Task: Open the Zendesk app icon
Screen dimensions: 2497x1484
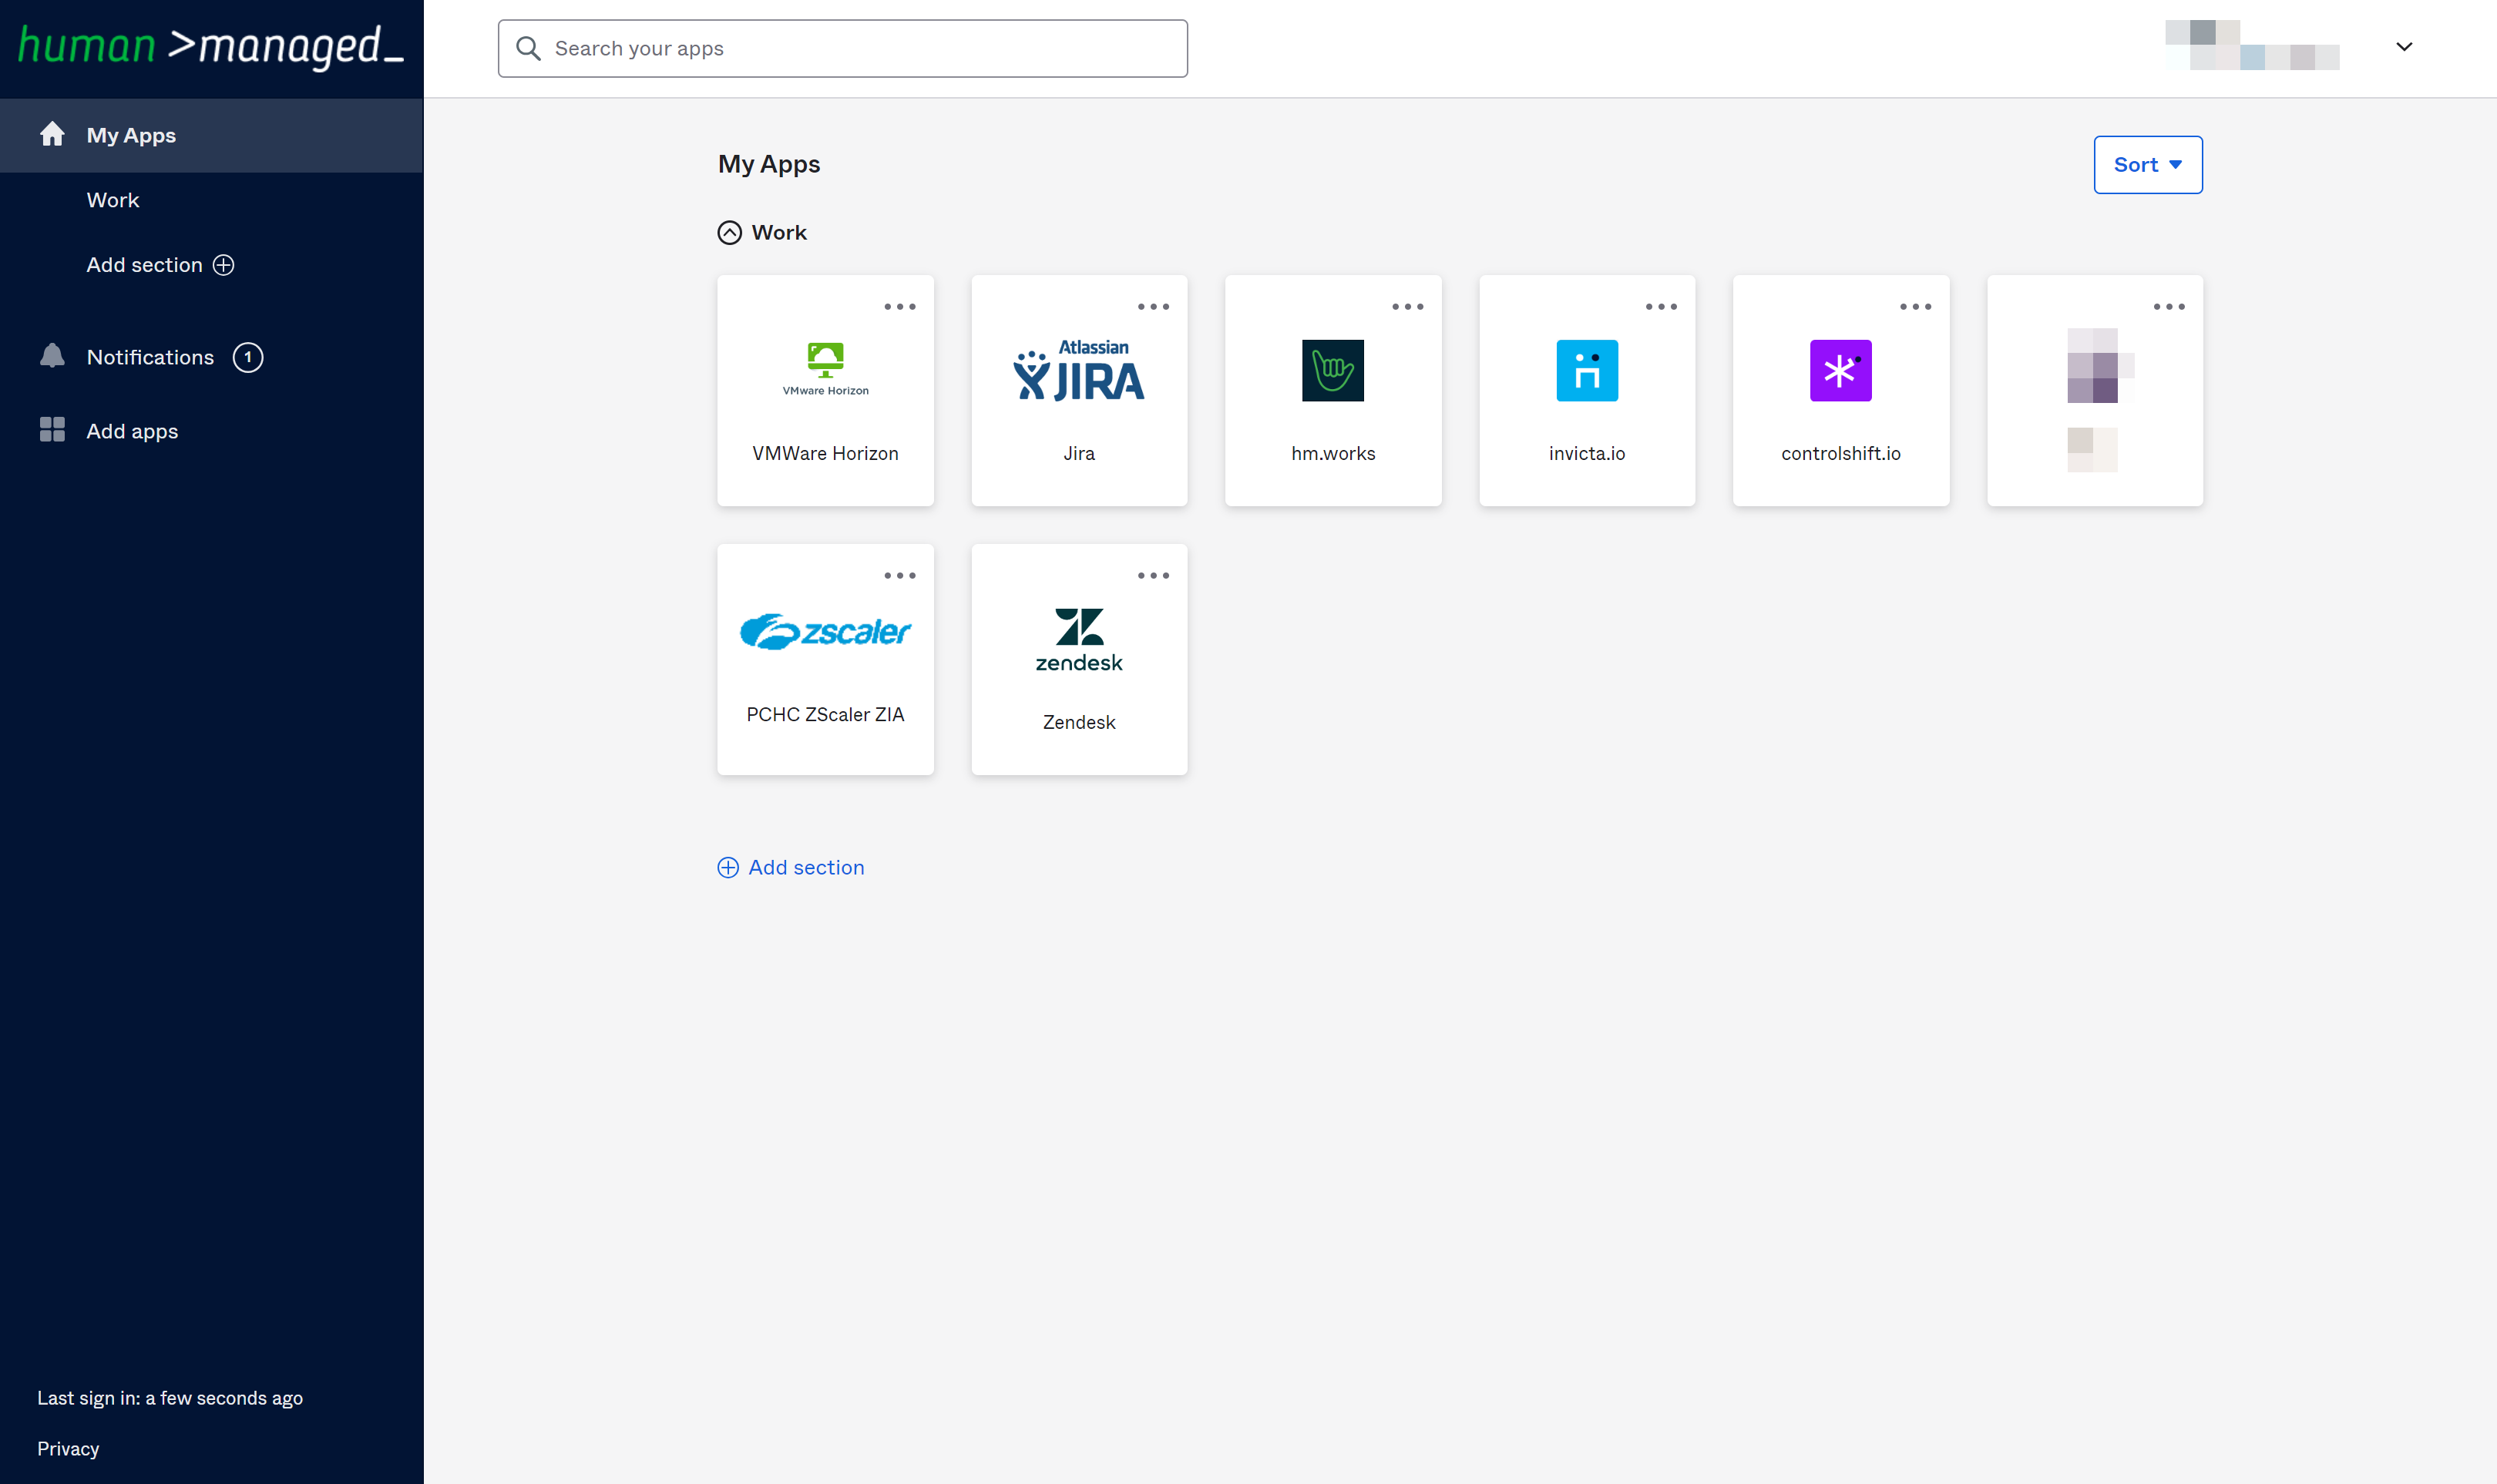Action: pyautogui.click(x=1078, y=640)
